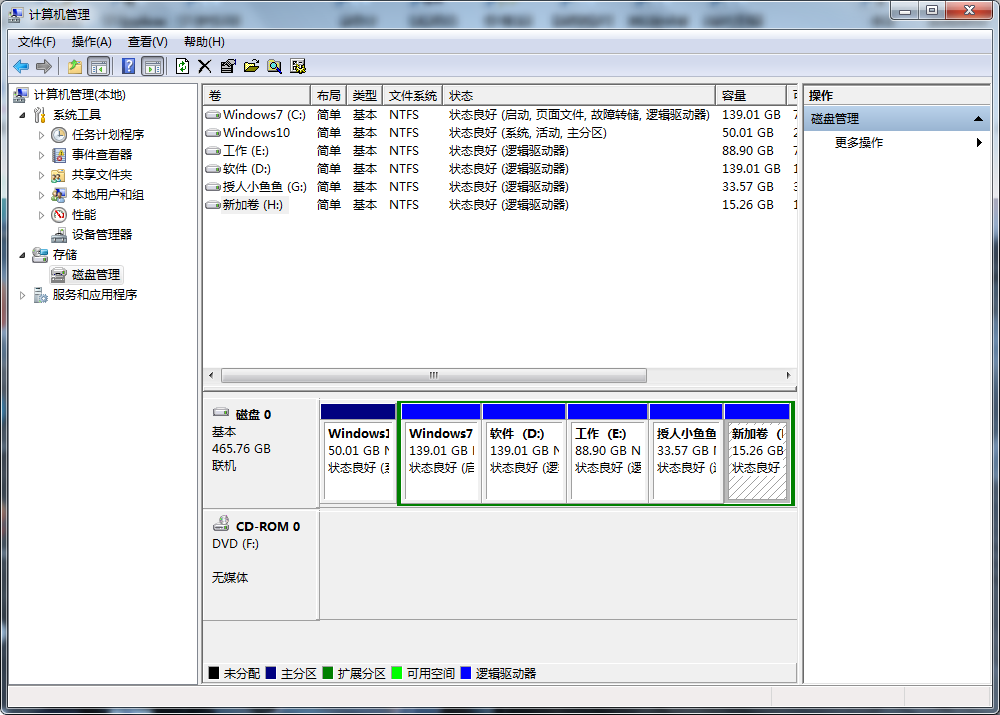
Task: Click the 主分区 dark blue legend swatch
Action: click(x=270, y=673)
